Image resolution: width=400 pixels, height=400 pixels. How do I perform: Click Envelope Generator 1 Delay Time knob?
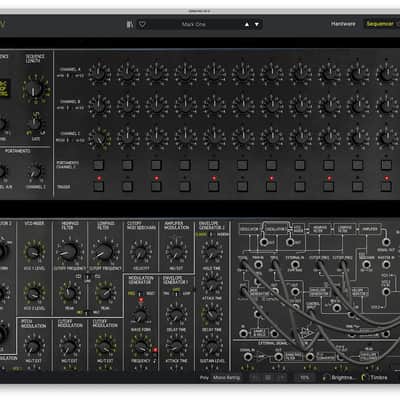pos(176,313)
